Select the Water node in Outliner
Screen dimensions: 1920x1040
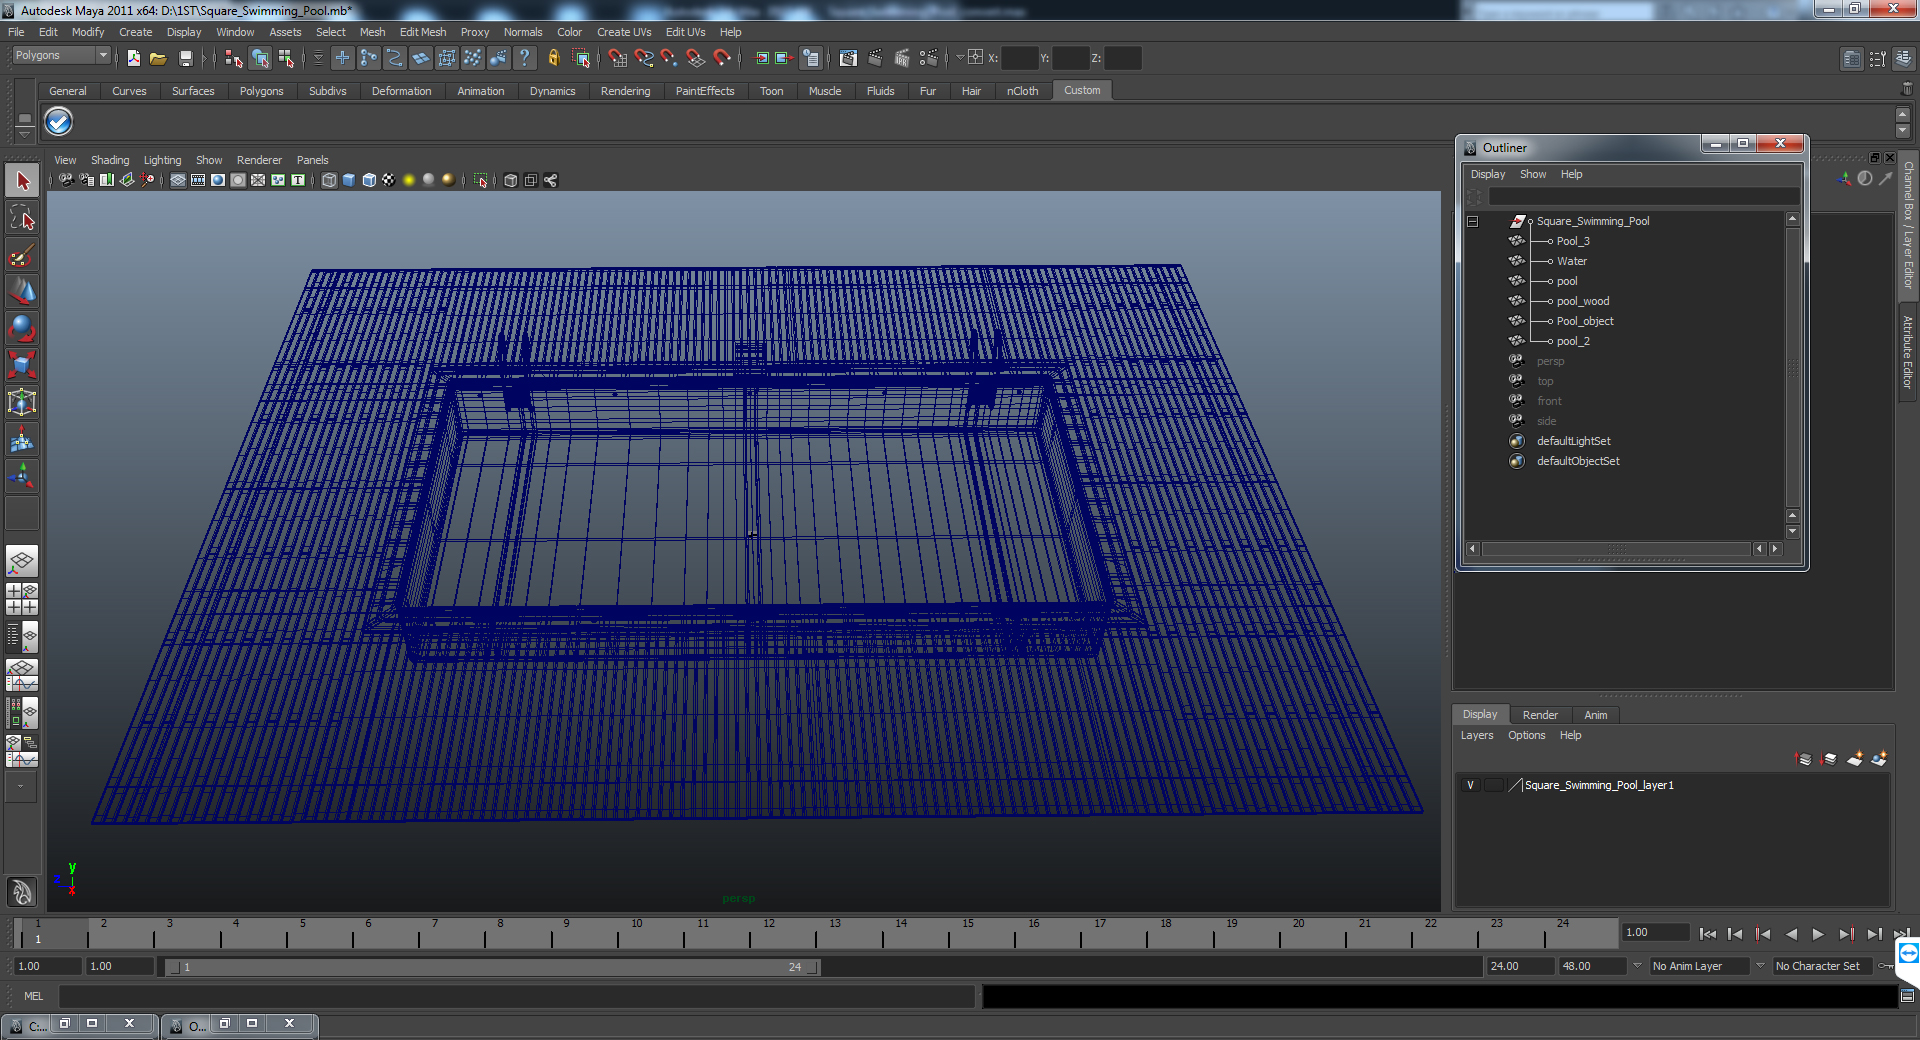[x=1571, y=261]
